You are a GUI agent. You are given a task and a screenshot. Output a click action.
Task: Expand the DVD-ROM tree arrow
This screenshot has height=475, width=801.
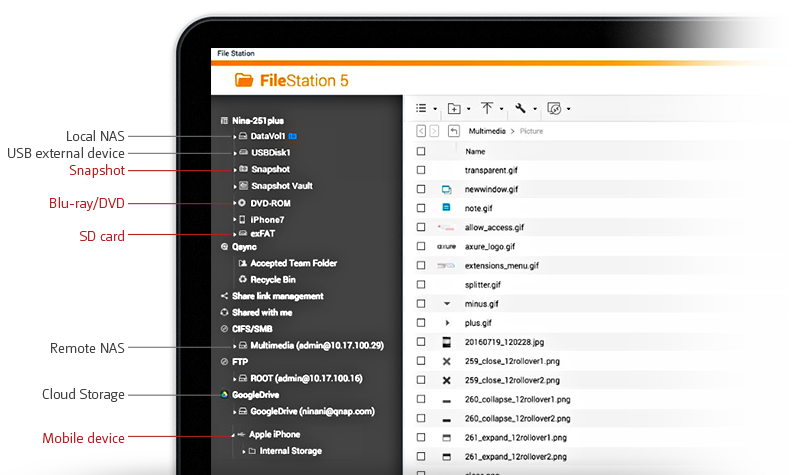point(235,203)
